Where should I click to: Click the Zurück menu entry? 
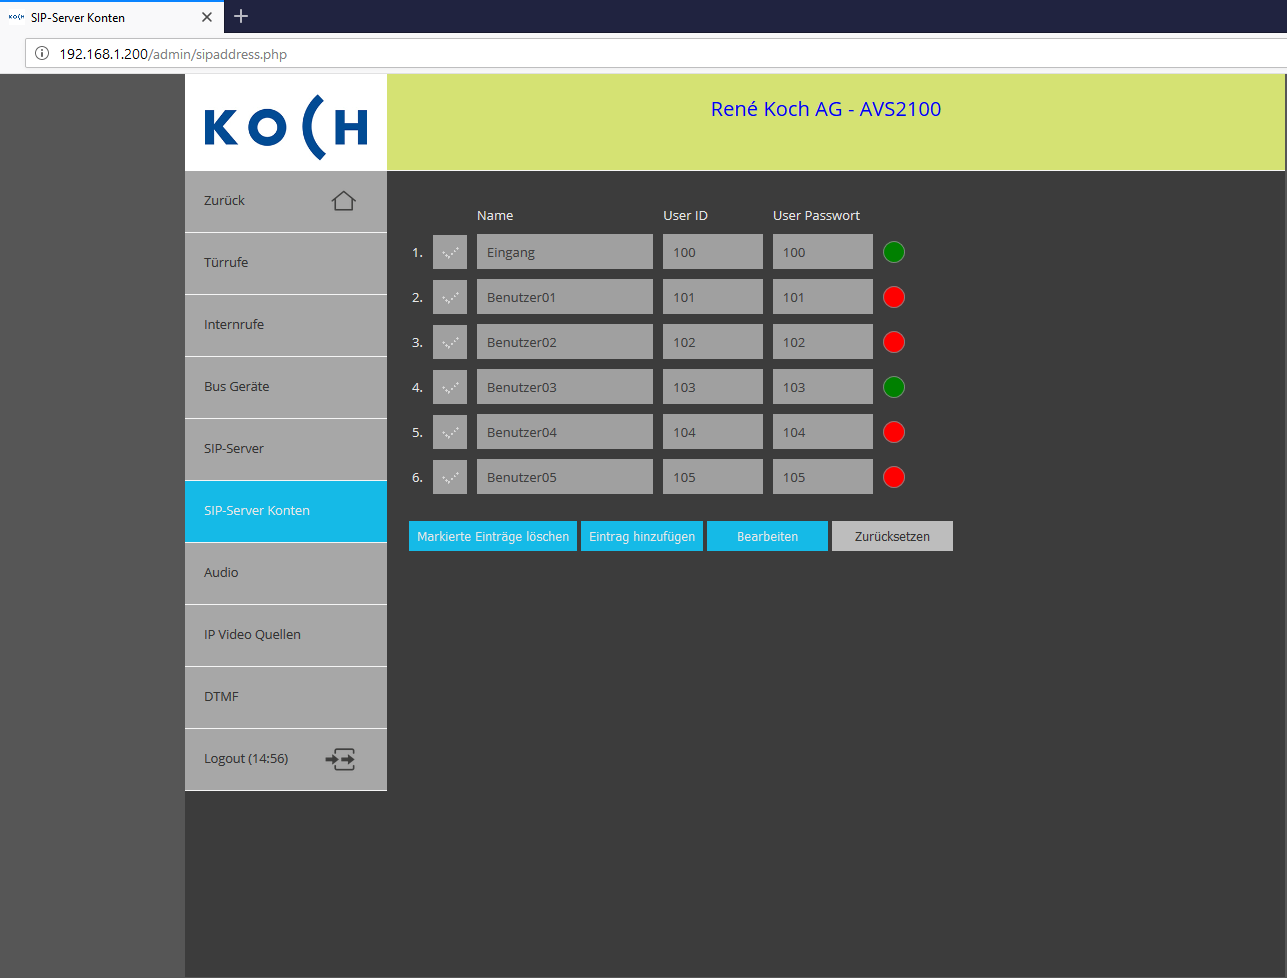tap(286, 201)
